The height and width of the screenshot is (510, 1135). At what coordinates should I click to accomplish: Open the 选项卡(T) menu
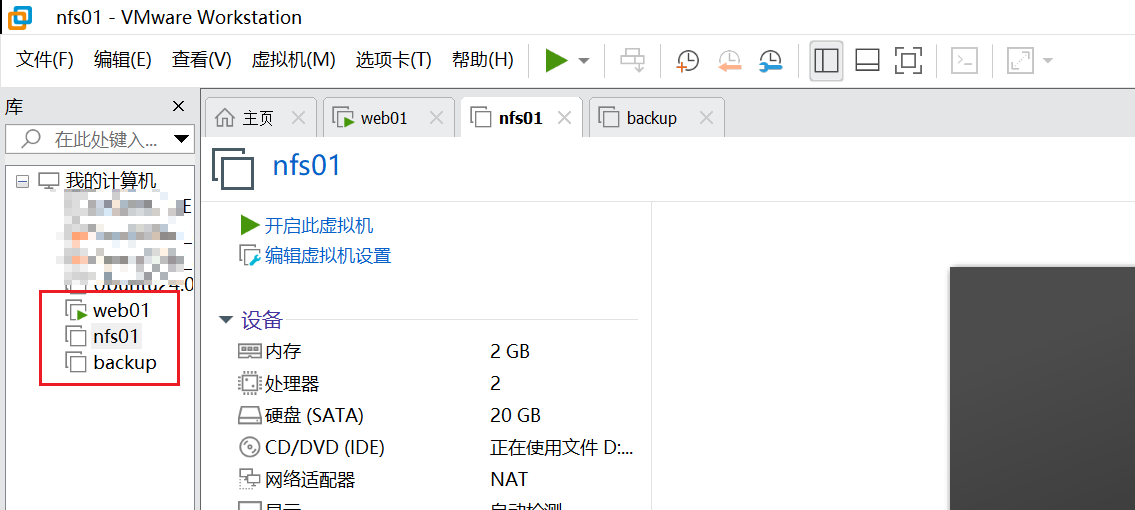coord(393,60)
